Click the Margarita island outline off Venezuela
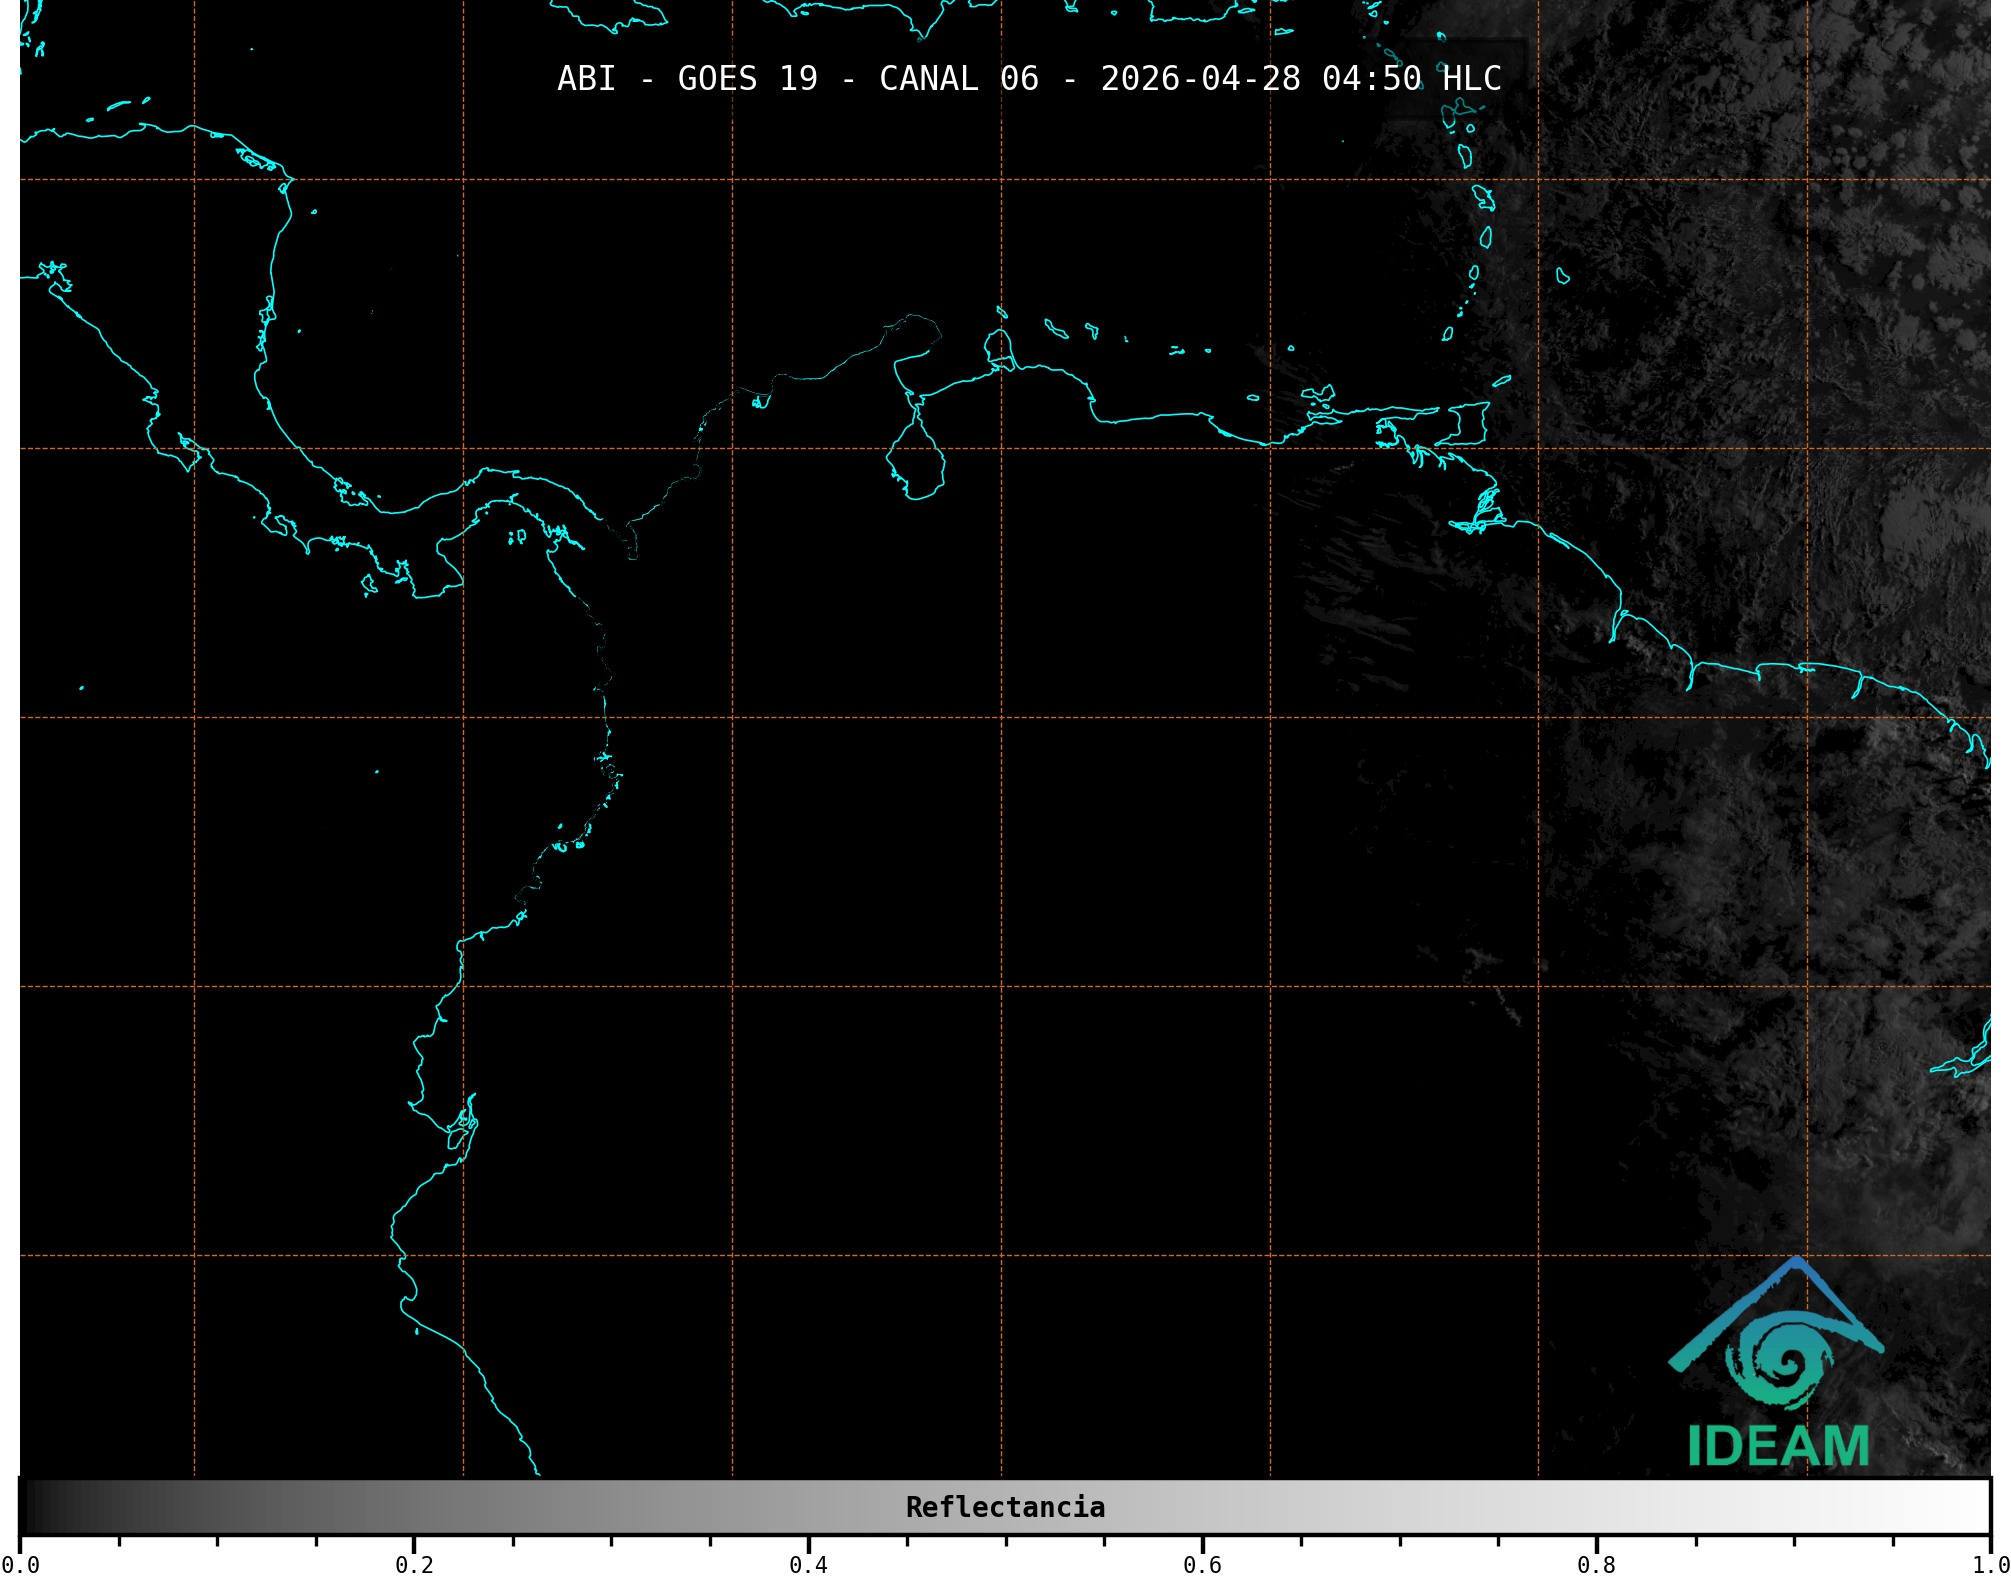The image size is (2011, 1577). [x=1318, y=394]
